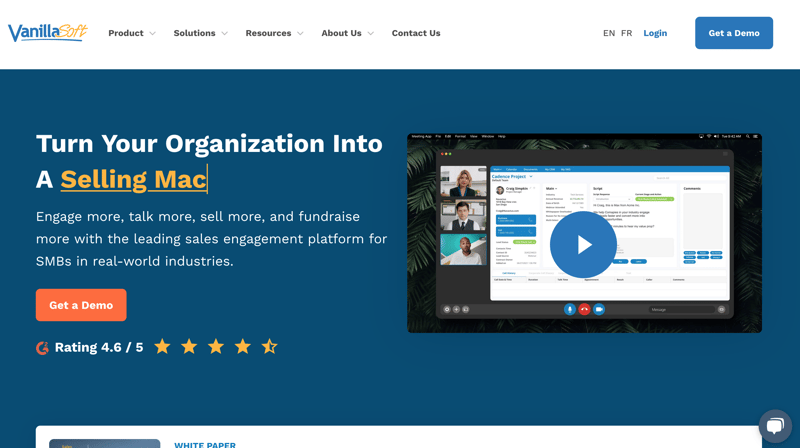The image size is (800, 448).
Task: Open the Login link
Action: pyautogui.click(x=655, y=33)
